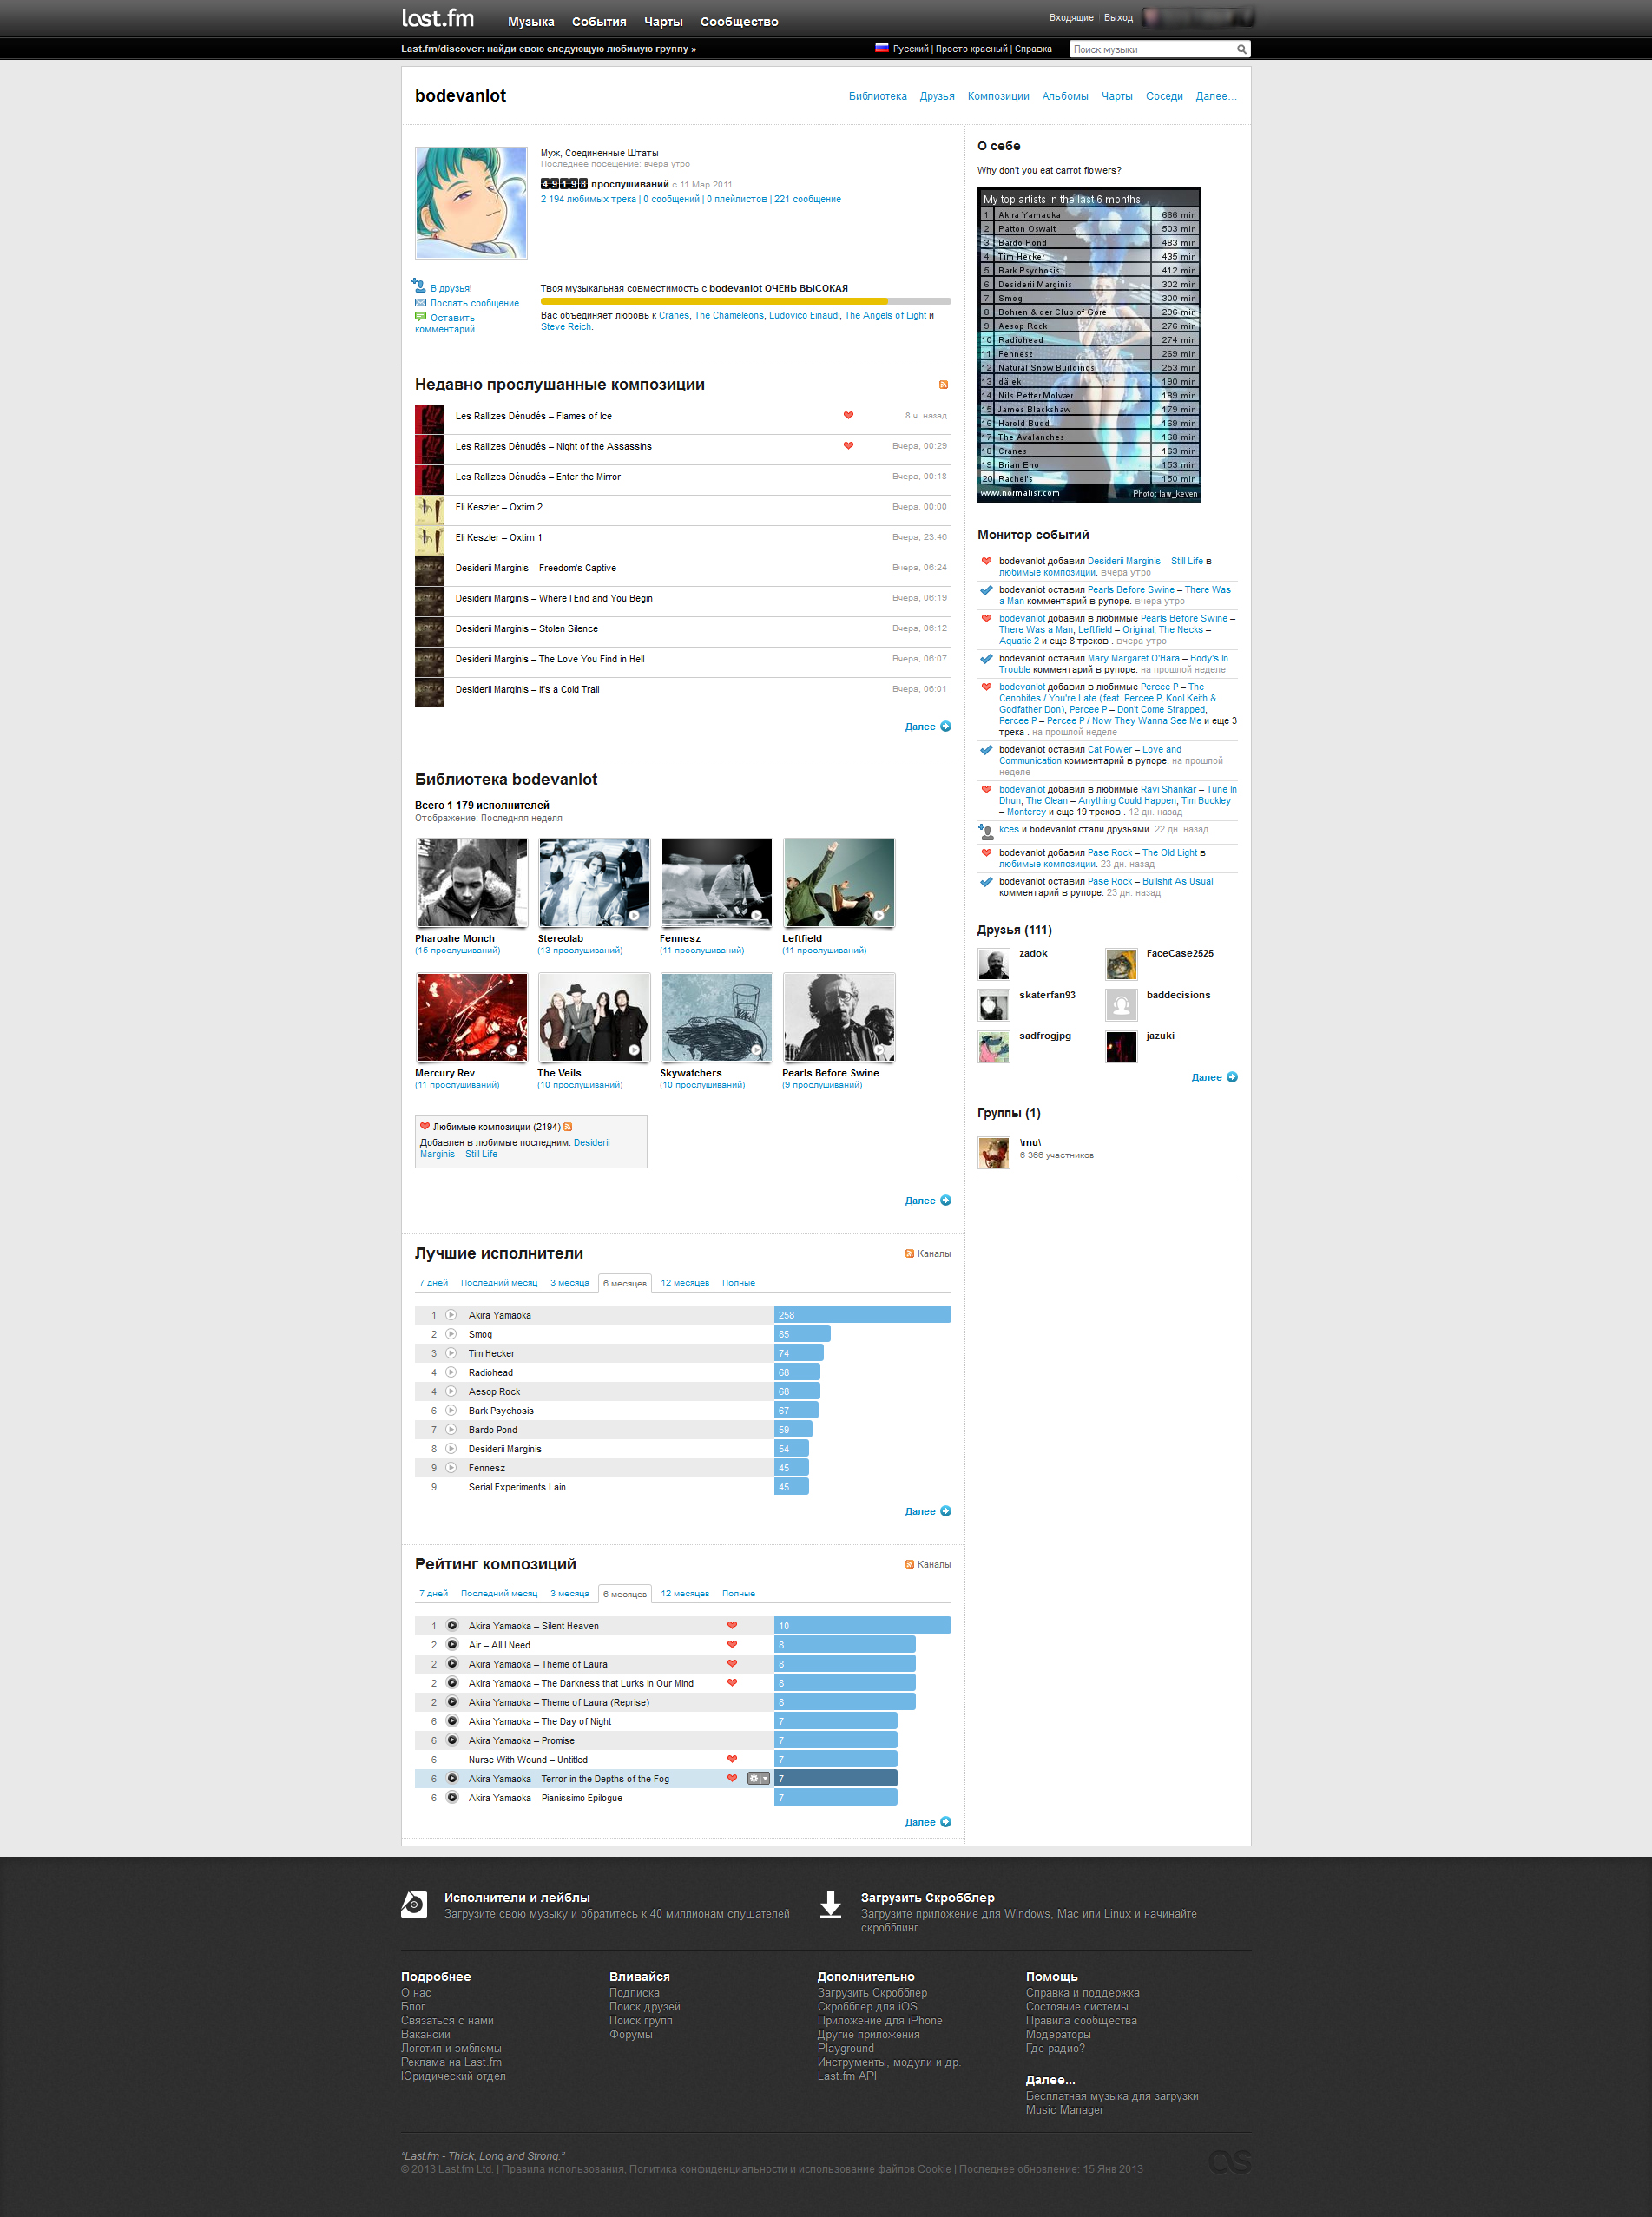
Task: Click arrow icon after friends Далее
Action: pyautogui.click(x=1232, y=1078)
